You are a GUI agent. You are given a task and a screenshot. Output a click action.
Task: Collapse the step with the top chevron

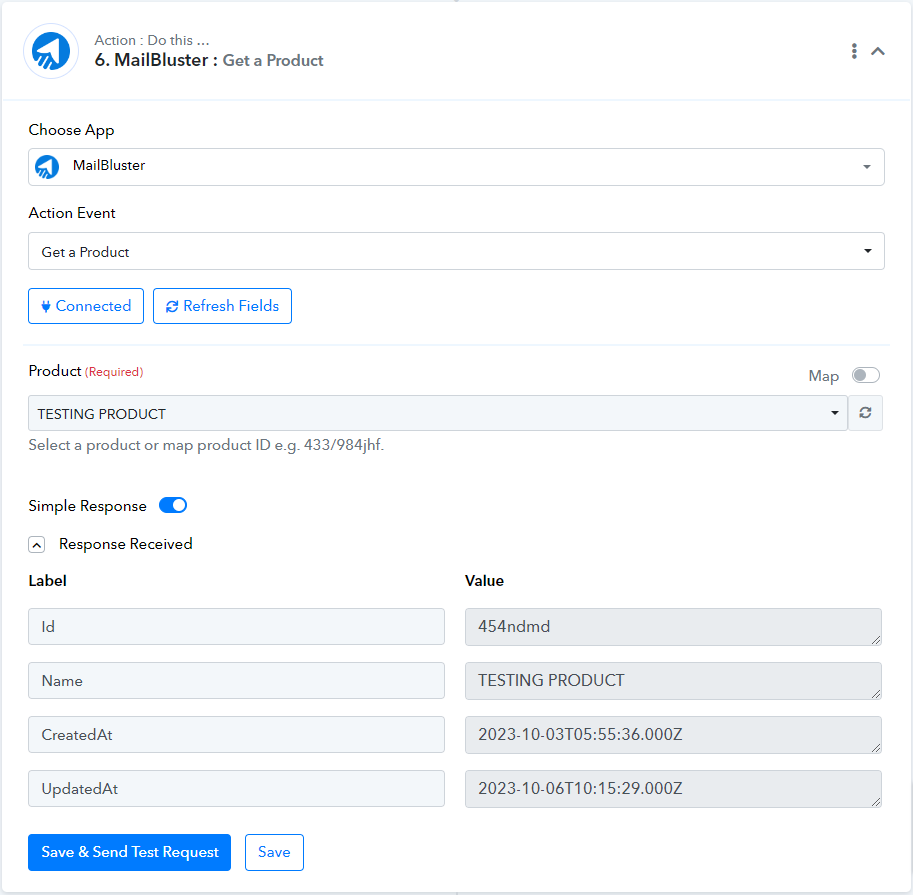tap(877, 51)
